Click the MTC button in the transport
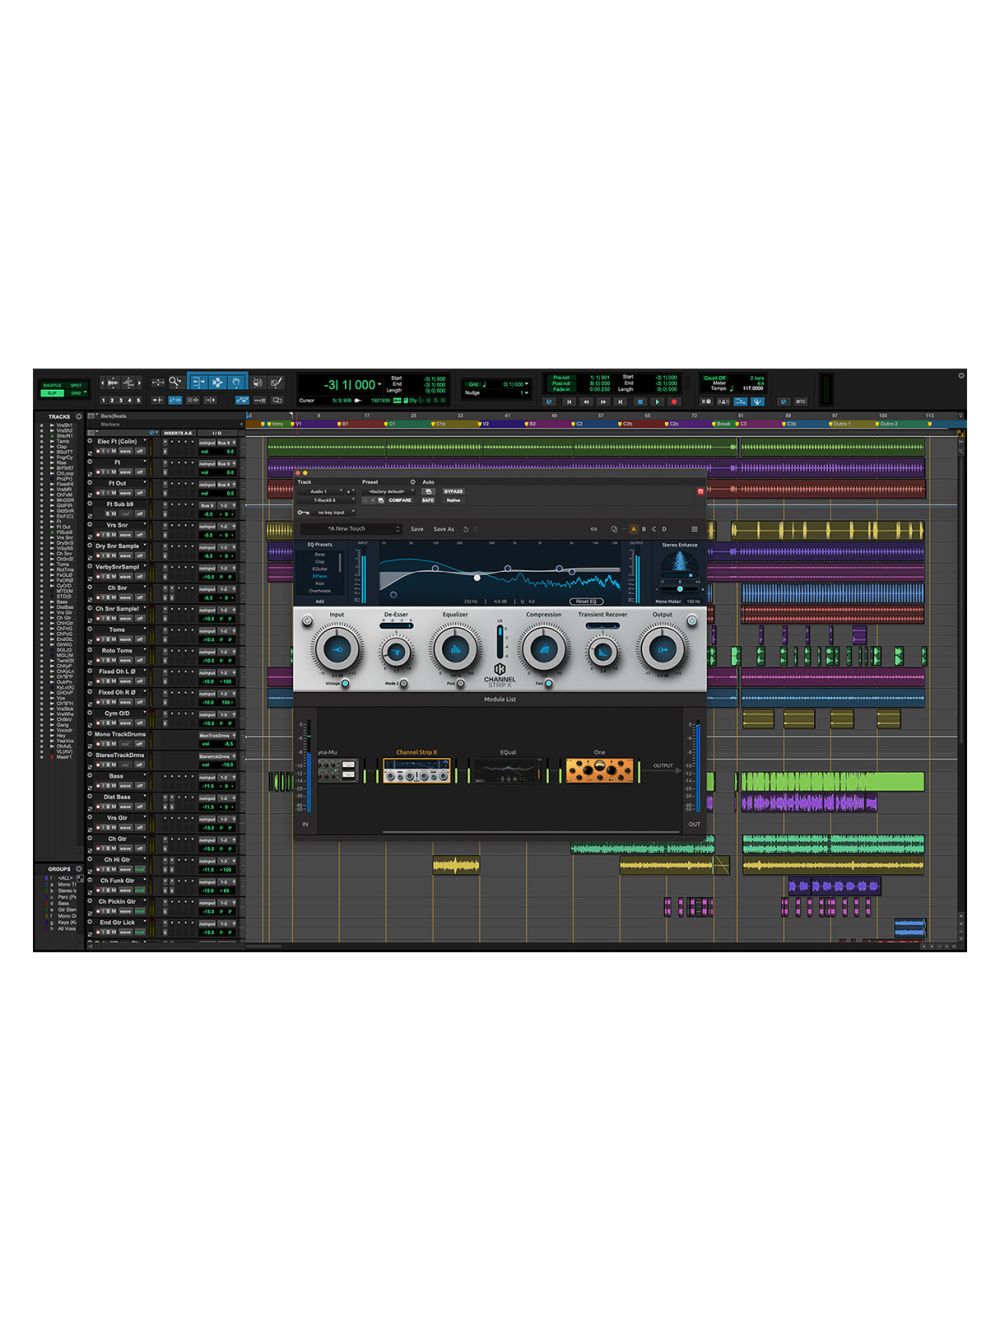 [801, 400]
